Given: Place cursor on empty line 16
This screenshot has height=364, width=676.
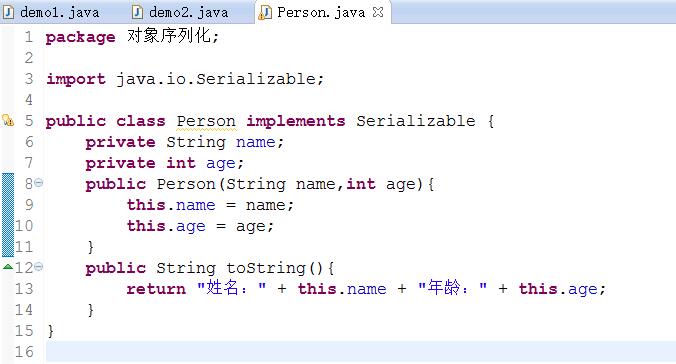Looking at the screenshot, I should point(360,352).
